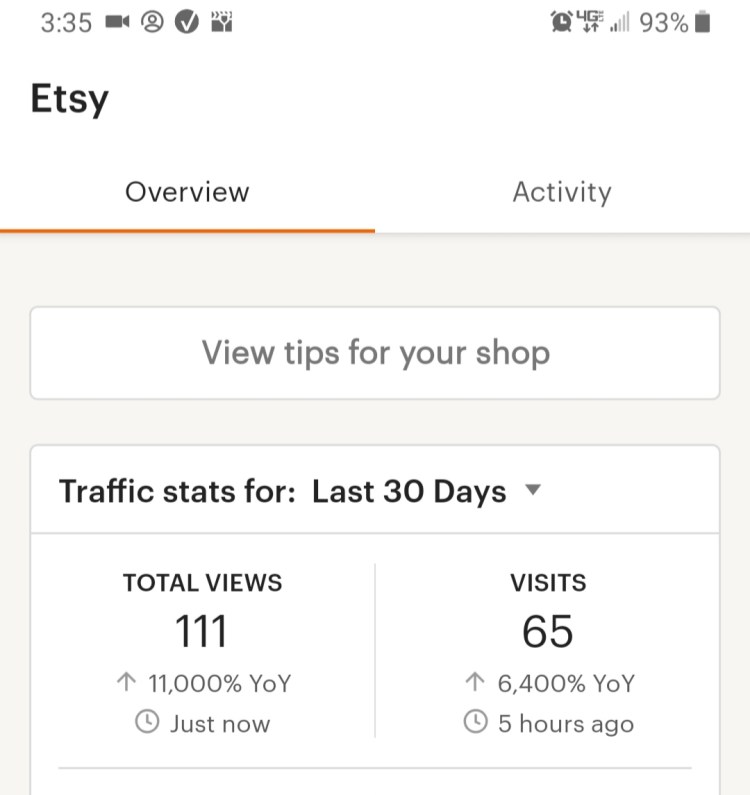Viewport: 750px width, 795px height.
Task: Click clock icon beside '5 hours ago'
Action: click(476, 722)
